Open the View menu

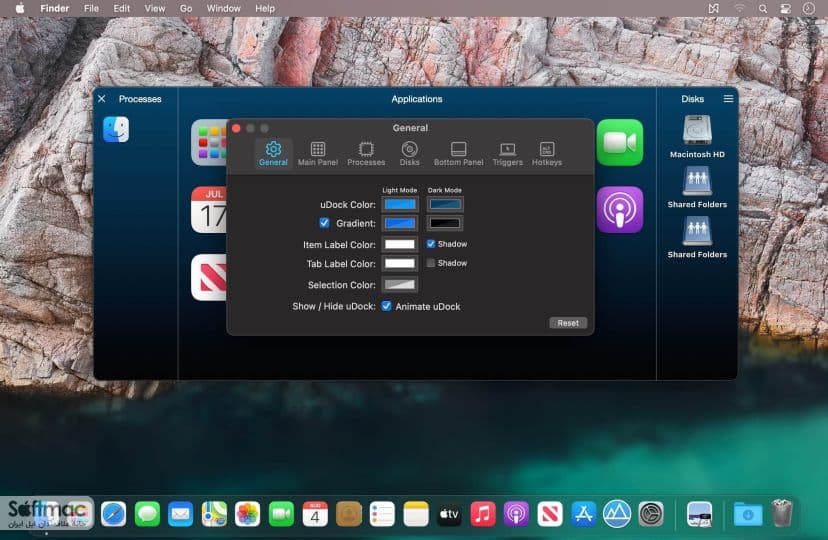click(x=155, y=8)
